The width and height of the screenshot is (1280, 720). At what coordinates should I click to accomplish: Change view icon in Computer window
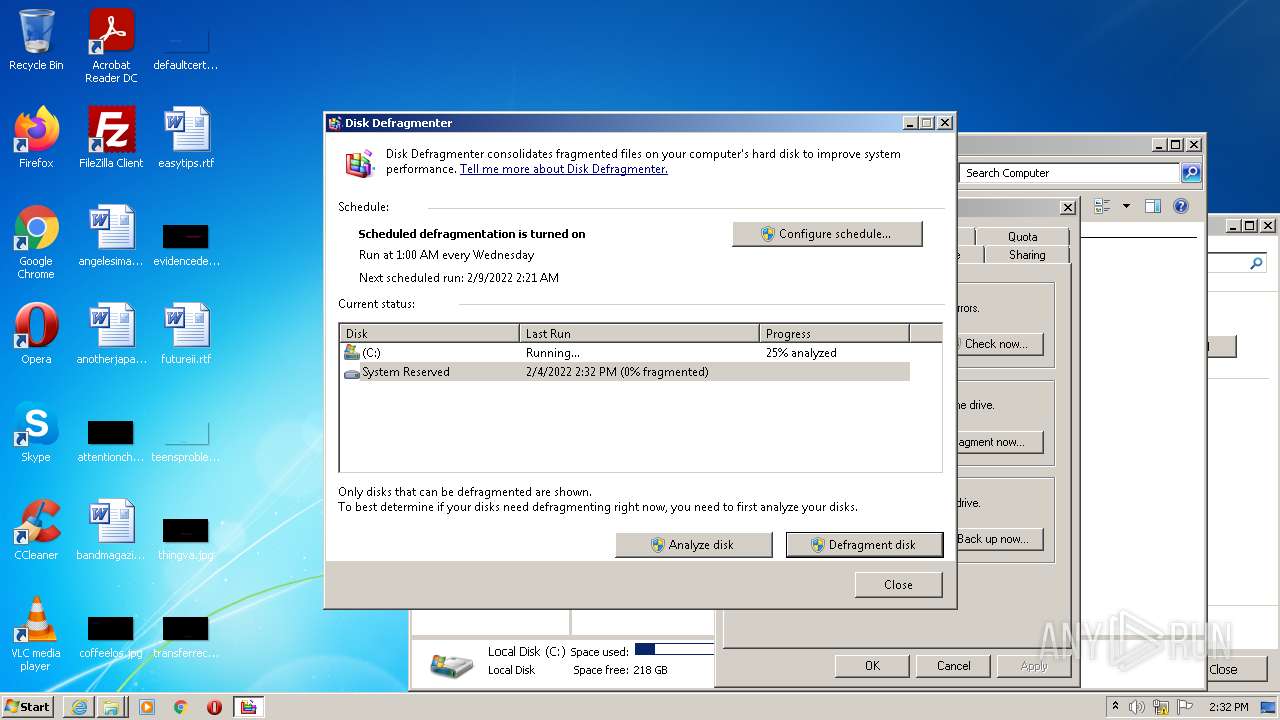1103,206
